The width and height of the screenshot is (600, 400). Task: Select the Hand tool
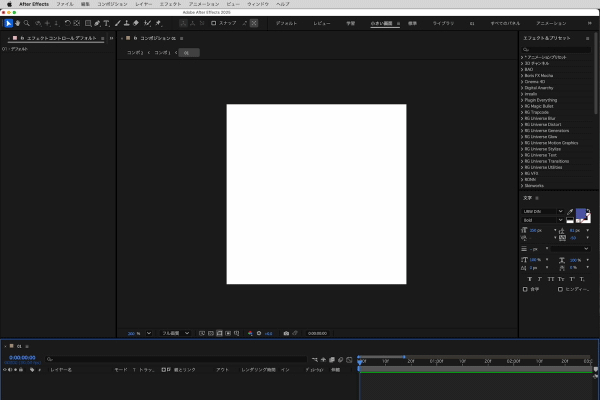pyautogui.click(x=18, y=23)
